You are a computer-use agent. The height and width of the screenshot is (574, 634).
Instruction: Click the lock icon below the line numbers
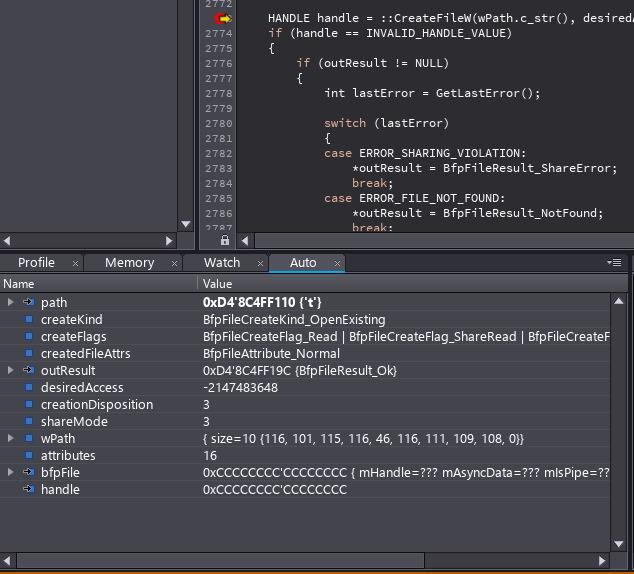pyautogui.click(x=225, y=241)
